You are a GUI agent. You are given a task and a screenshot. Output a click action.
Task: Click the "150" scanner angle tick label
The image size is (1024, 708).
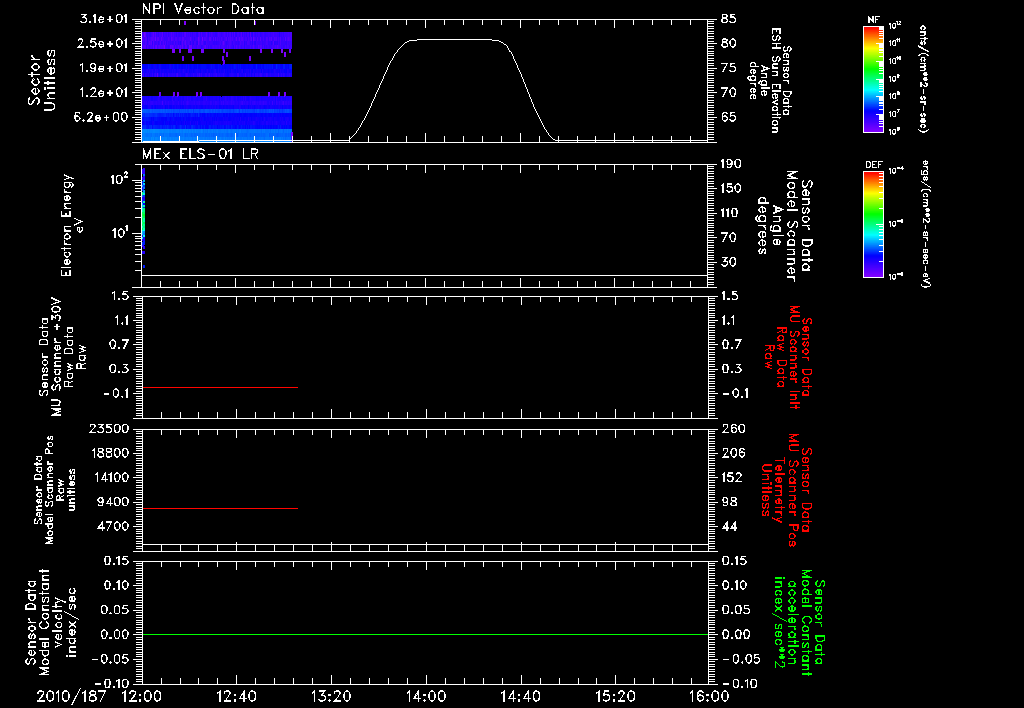(731, 189)
